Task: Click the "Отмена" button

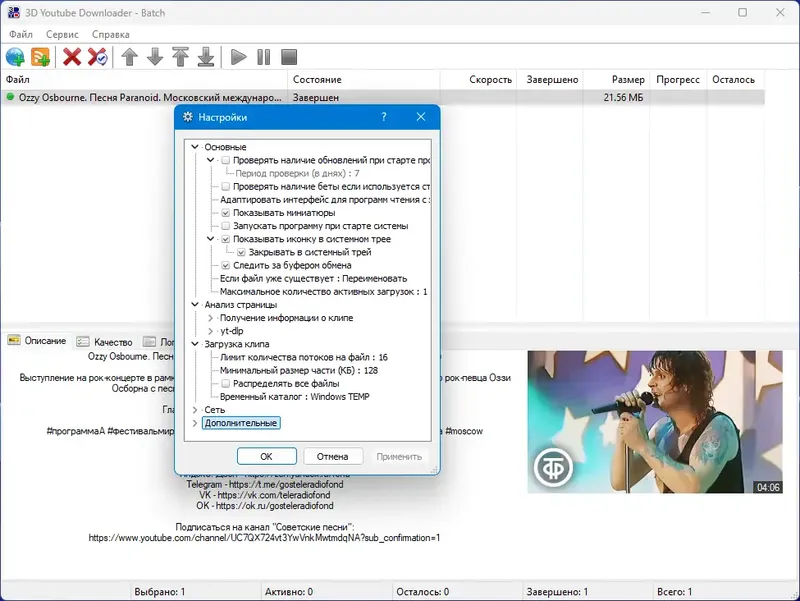Action: click(333, 456)
